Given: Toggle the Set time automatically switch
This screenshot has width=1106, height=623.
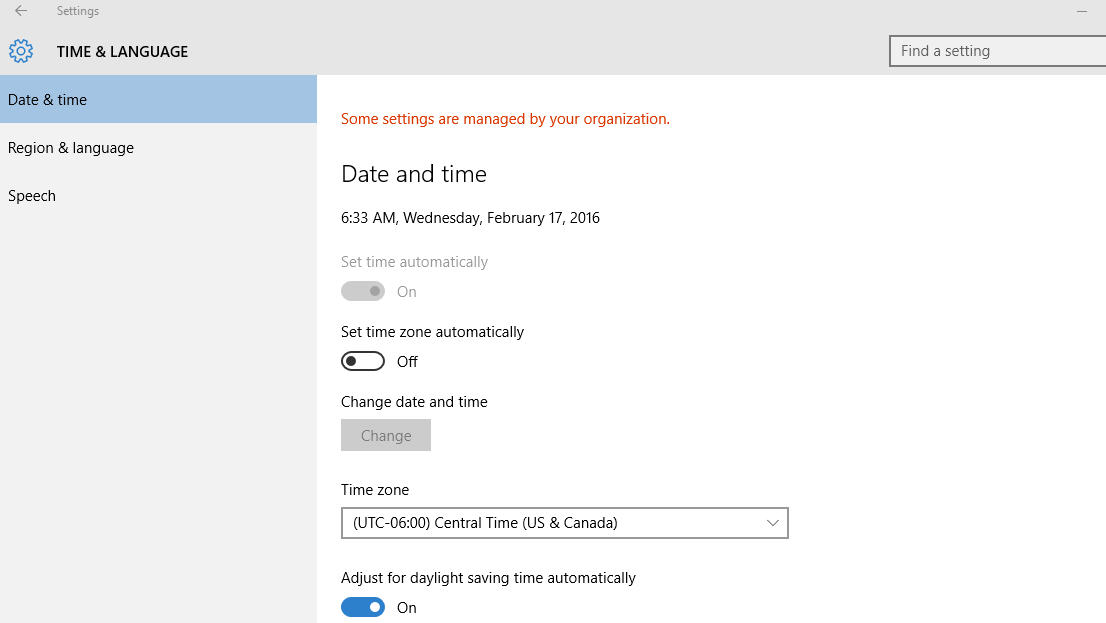Looking at the screenshot, I should click(x=363, y=291).
